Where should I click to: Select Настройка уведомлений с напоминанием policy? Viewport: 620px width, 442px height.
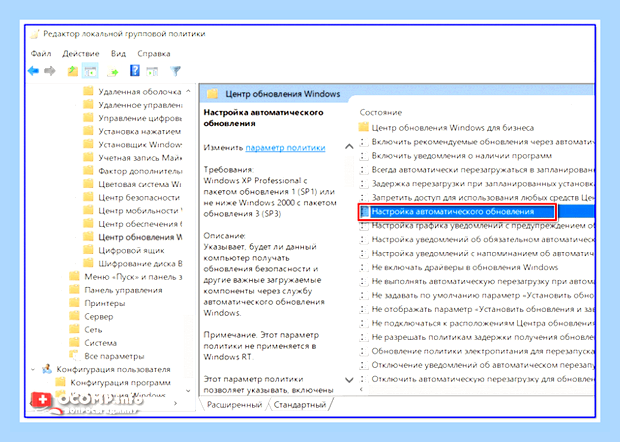pyautogui.click(x=476, y=253)
